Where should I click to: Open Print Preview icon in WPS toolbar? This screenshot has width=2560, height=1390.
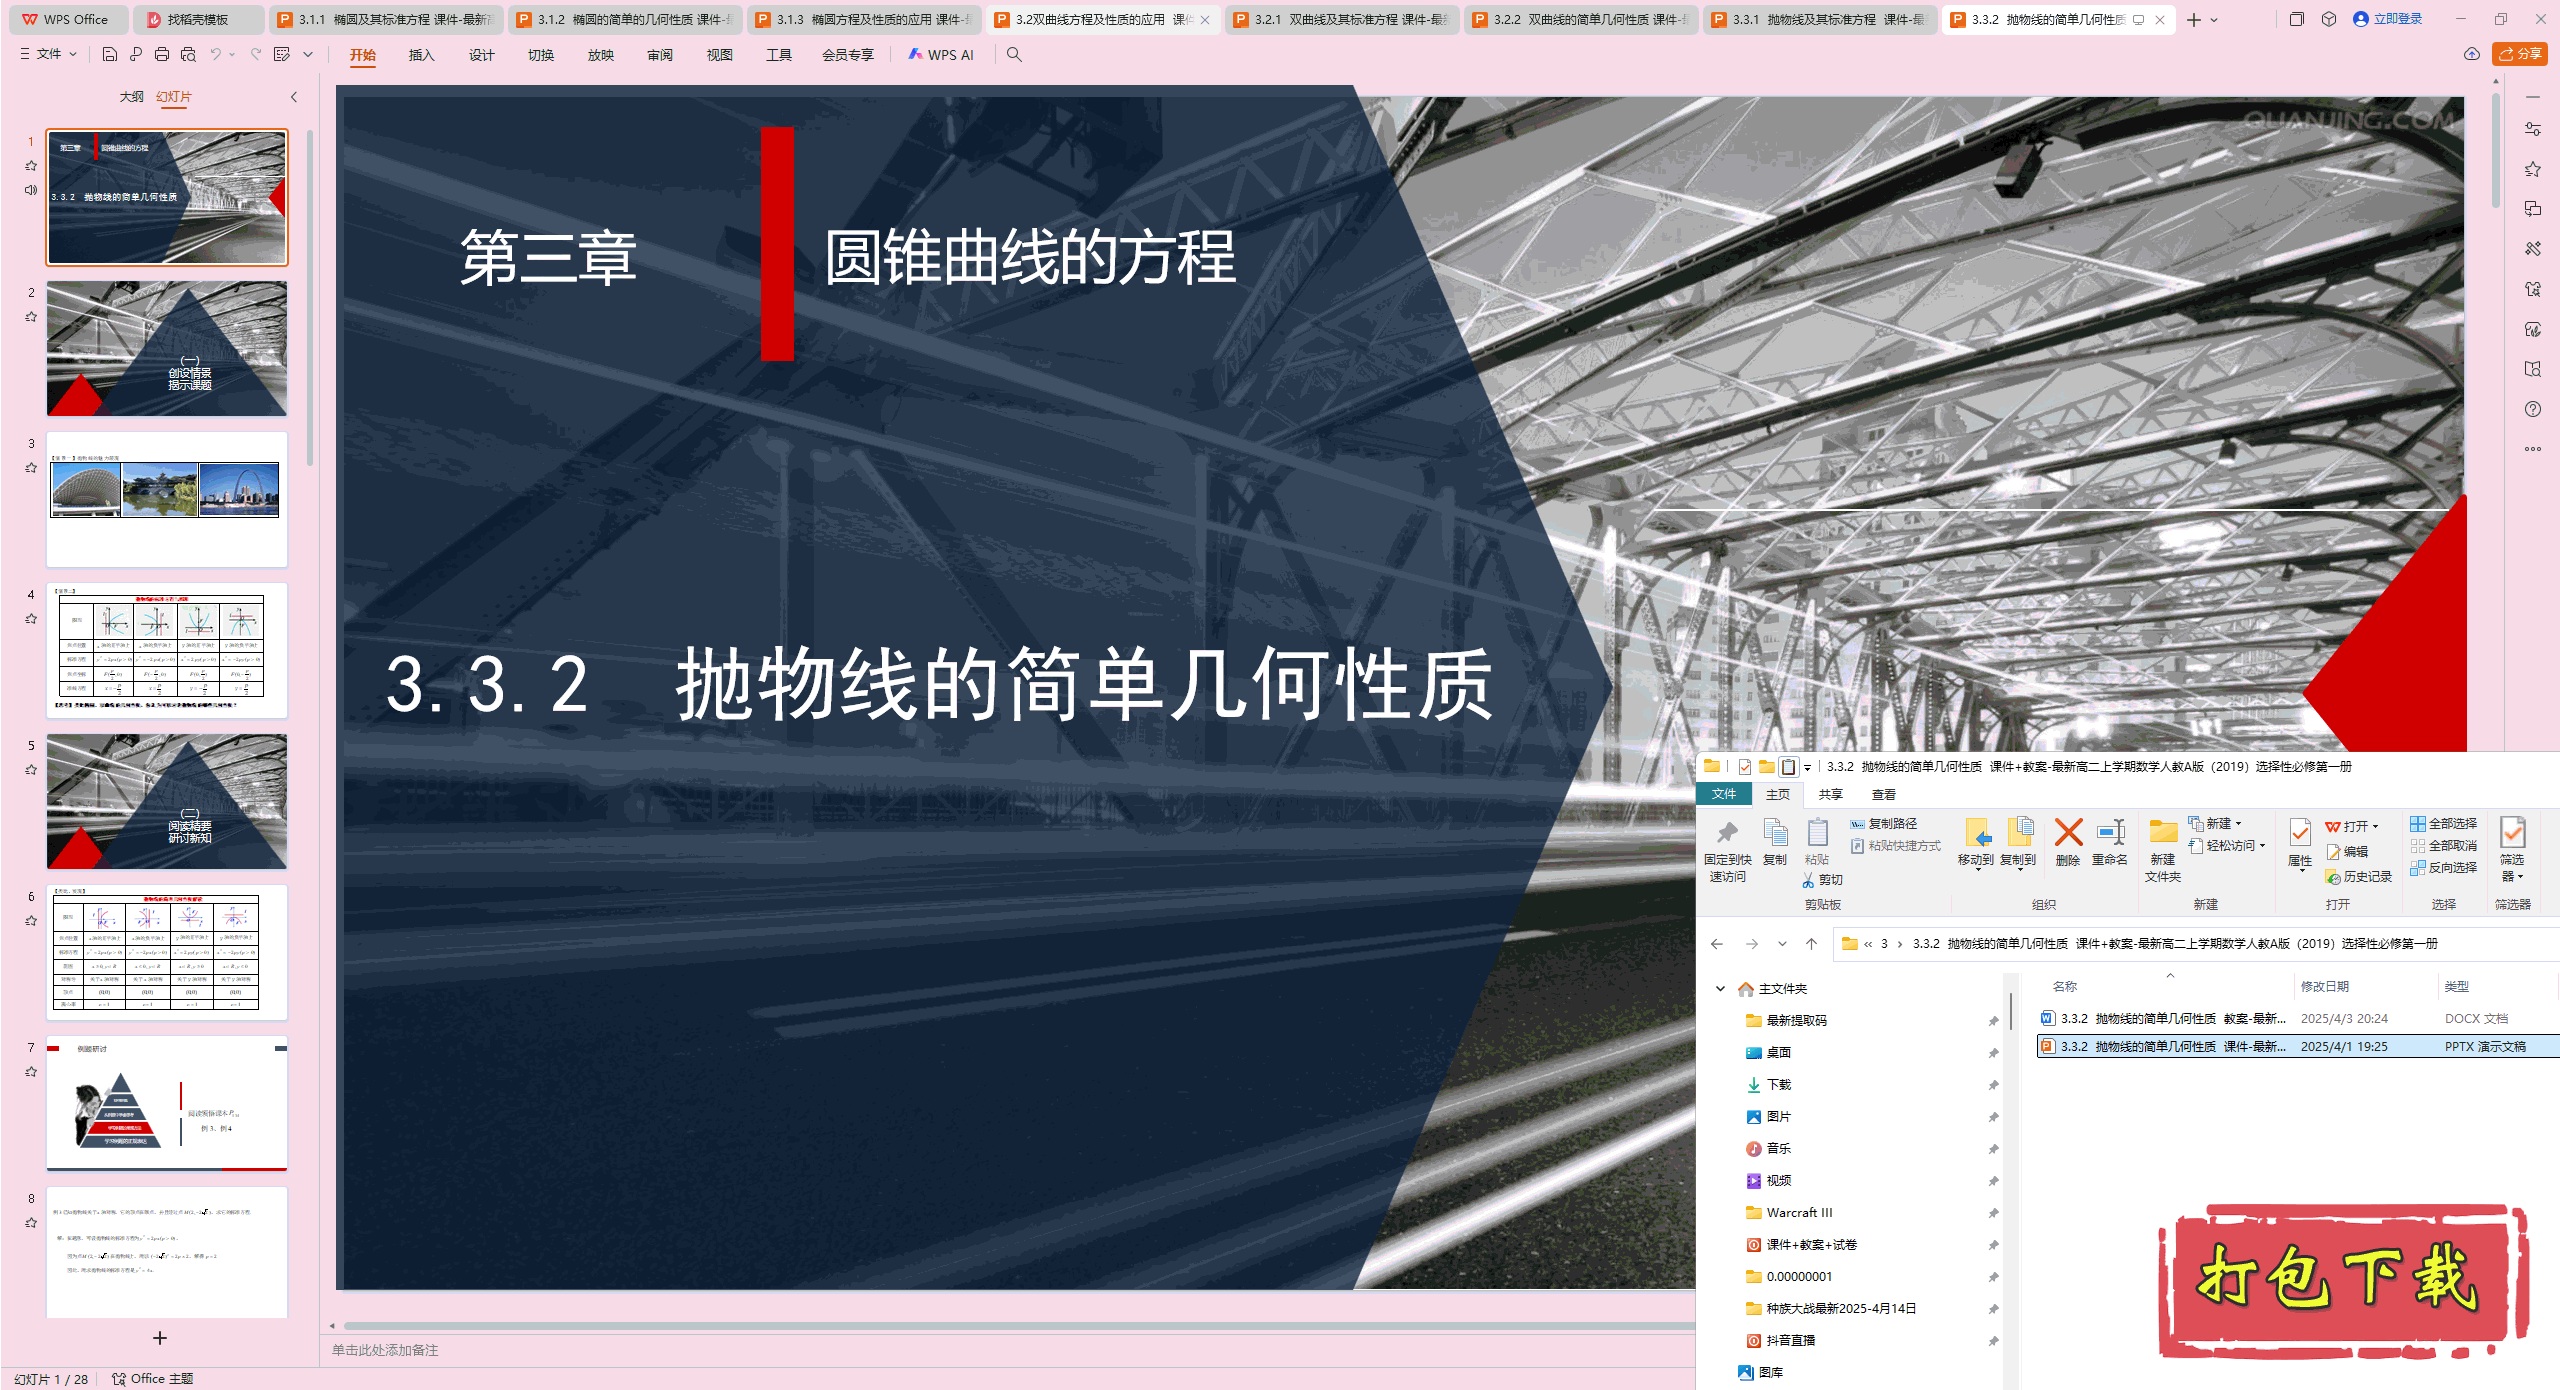click(188, 54)
